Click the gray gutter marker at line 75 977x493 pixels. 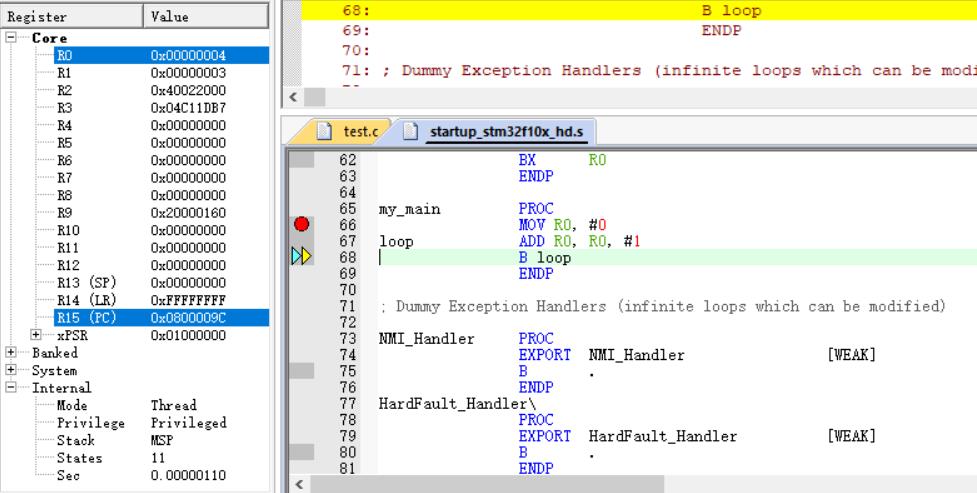click(301, 370)
